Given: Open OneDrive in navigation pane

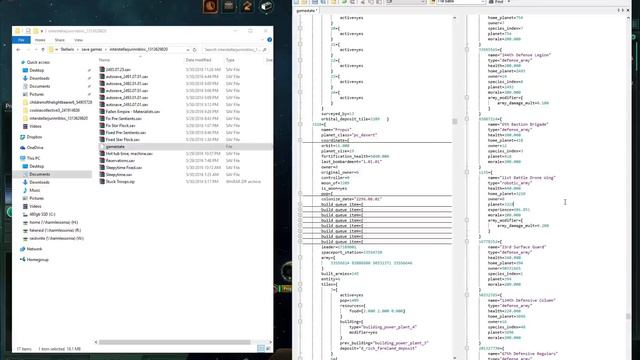Looking at the screenshot, I should (x=35, y=148).
